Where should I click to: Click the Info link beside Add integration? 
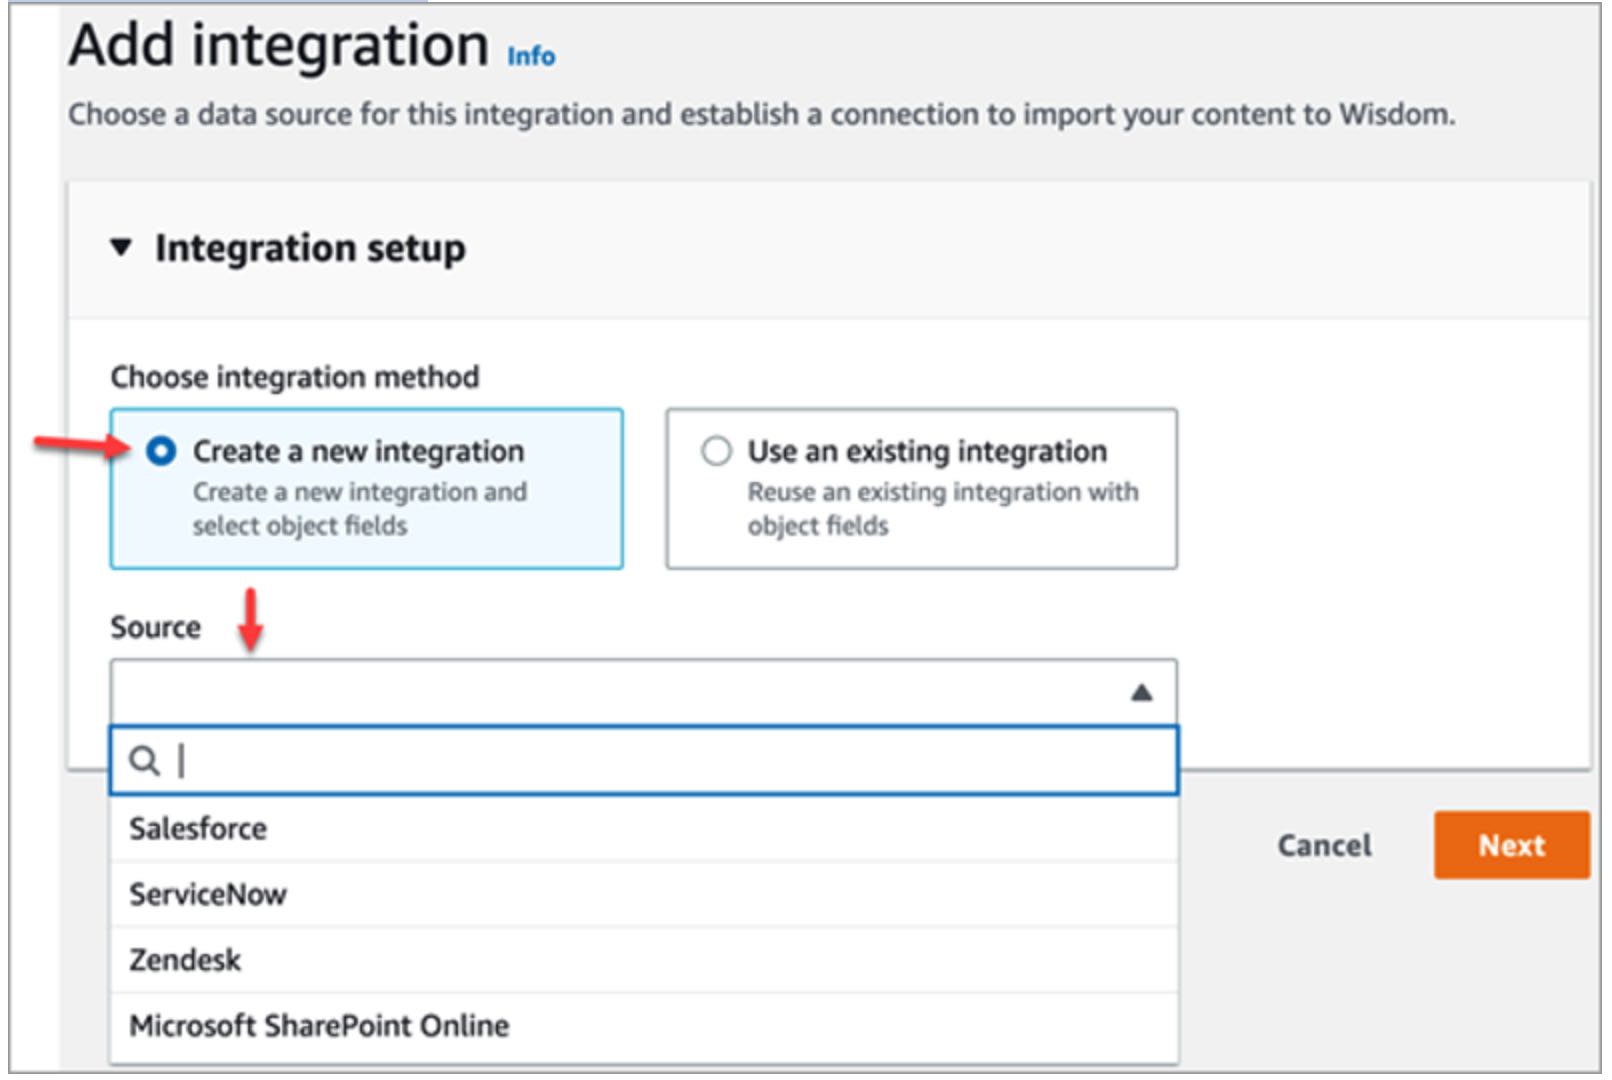click(531, 56)
